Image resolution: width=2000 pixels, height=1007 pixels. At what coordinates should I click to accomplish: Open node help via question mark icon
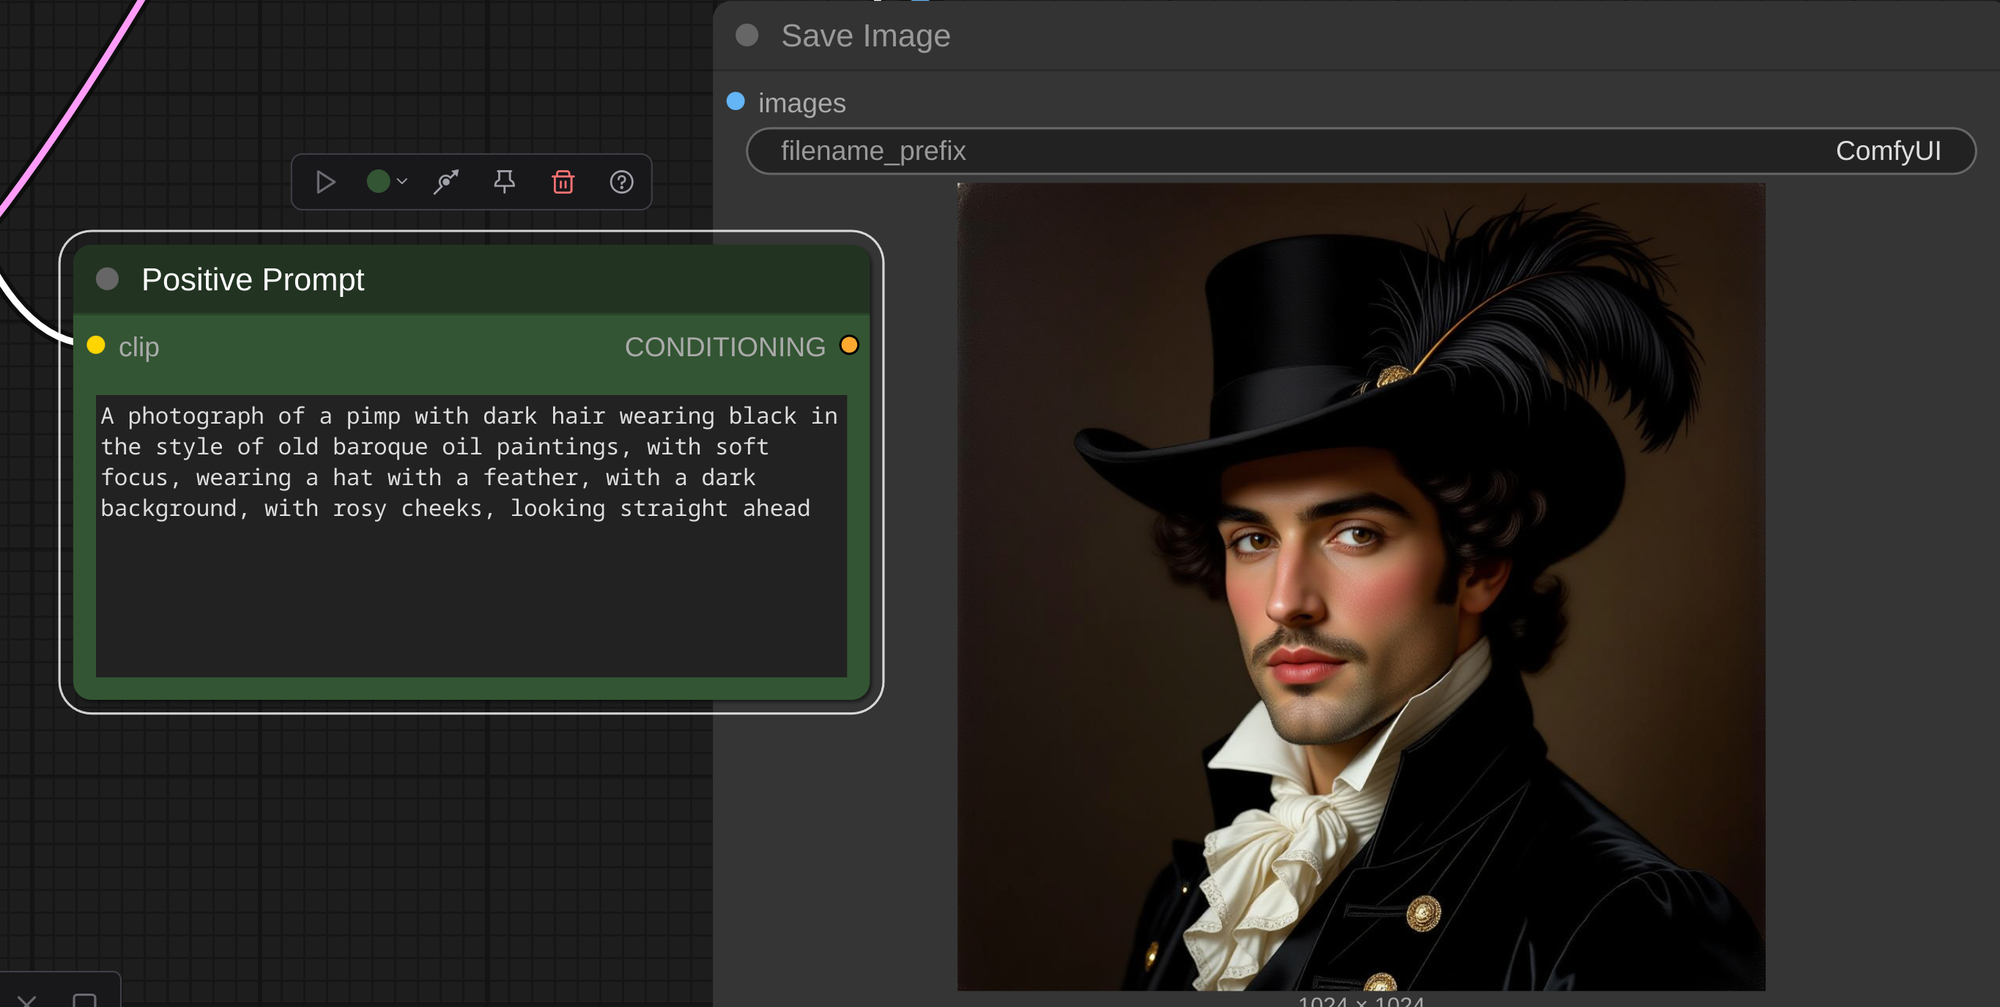pyautogui.click(x=621, y=182)
